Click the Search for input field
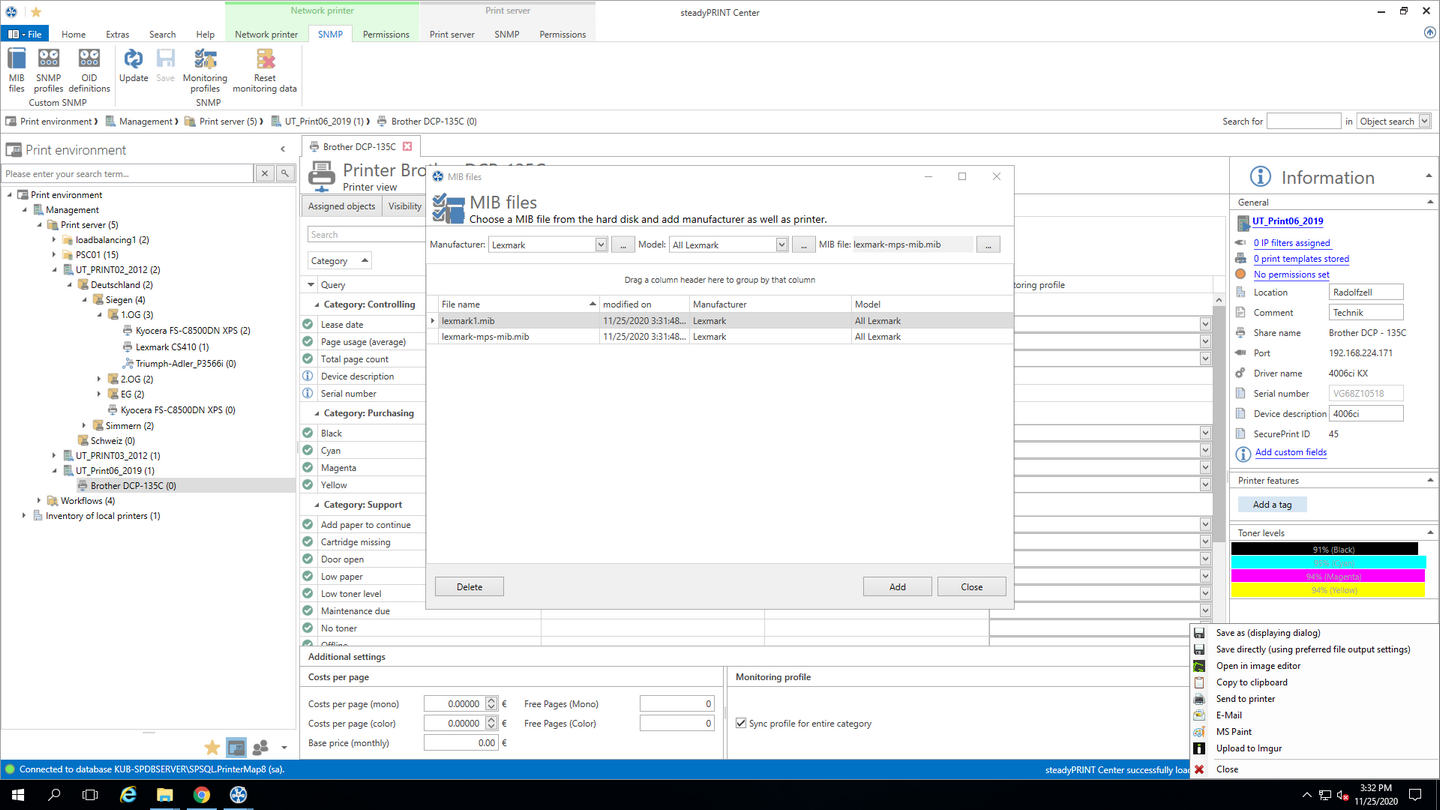The width and height of the screenshot is (1440, 810). pyautogui.click(x=1303, y=121)
